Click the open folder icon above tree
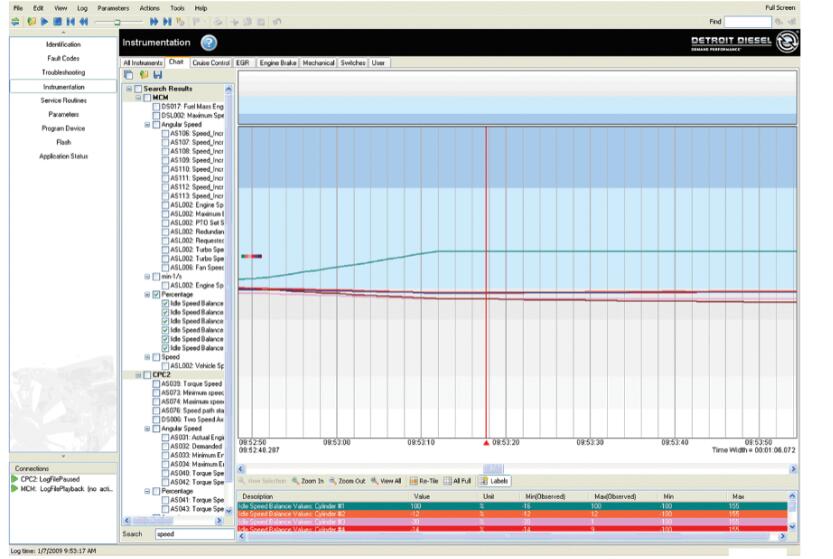Image resolution: width=833 pixels, height=559 pixels. [x=142, y=75]
